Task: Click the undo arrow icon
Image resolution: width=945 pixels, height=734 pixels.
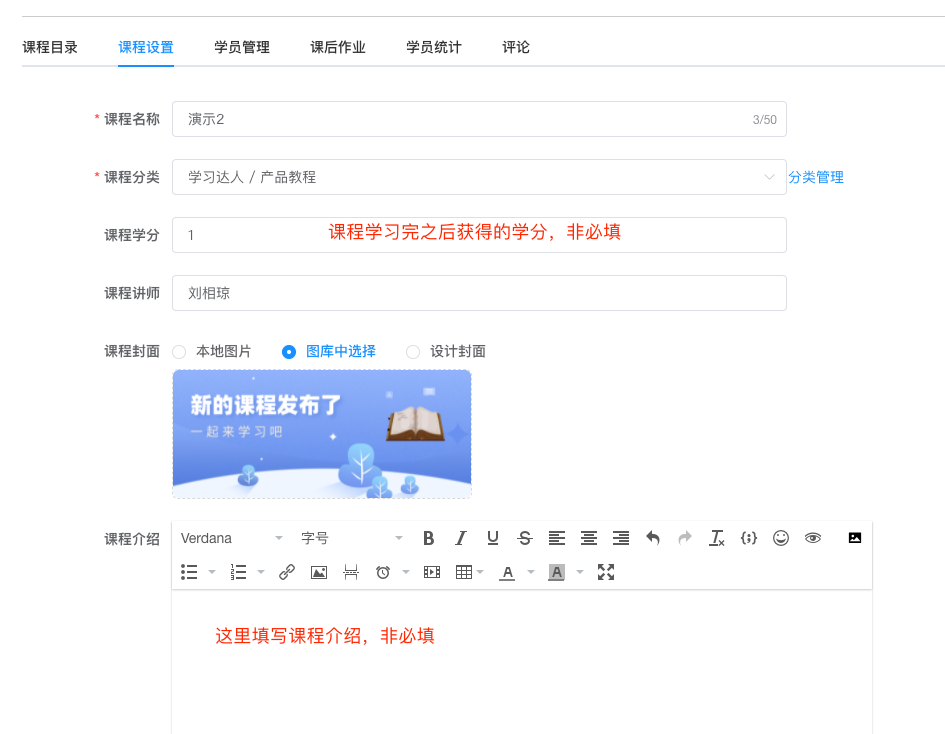Action: (653, 538)
